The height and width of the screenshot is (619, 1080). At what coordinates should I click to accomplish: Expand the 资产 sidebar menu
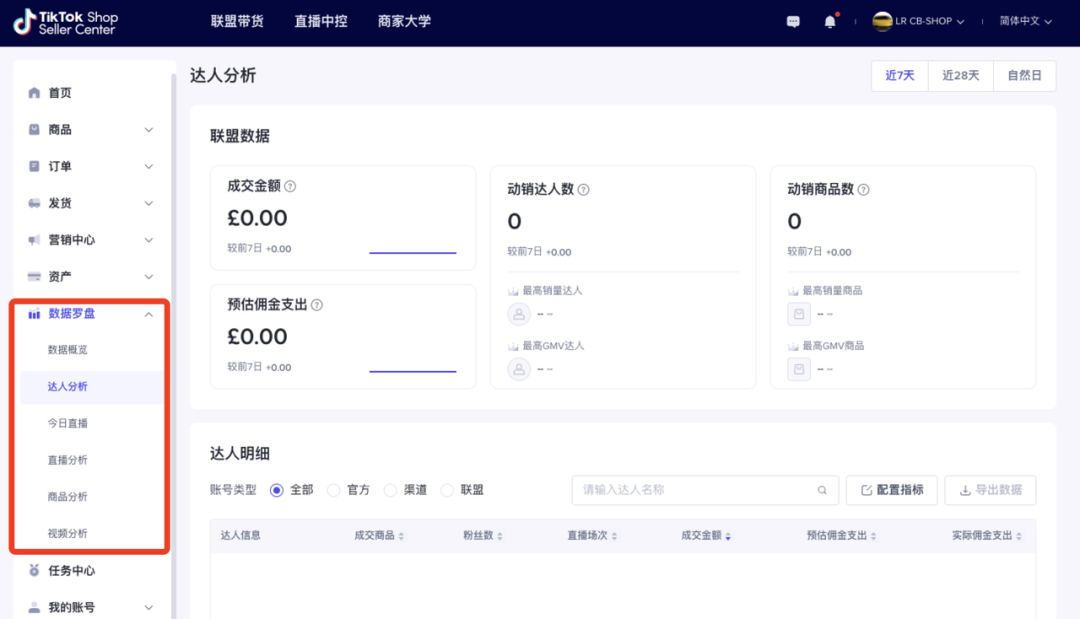(148, 277)
